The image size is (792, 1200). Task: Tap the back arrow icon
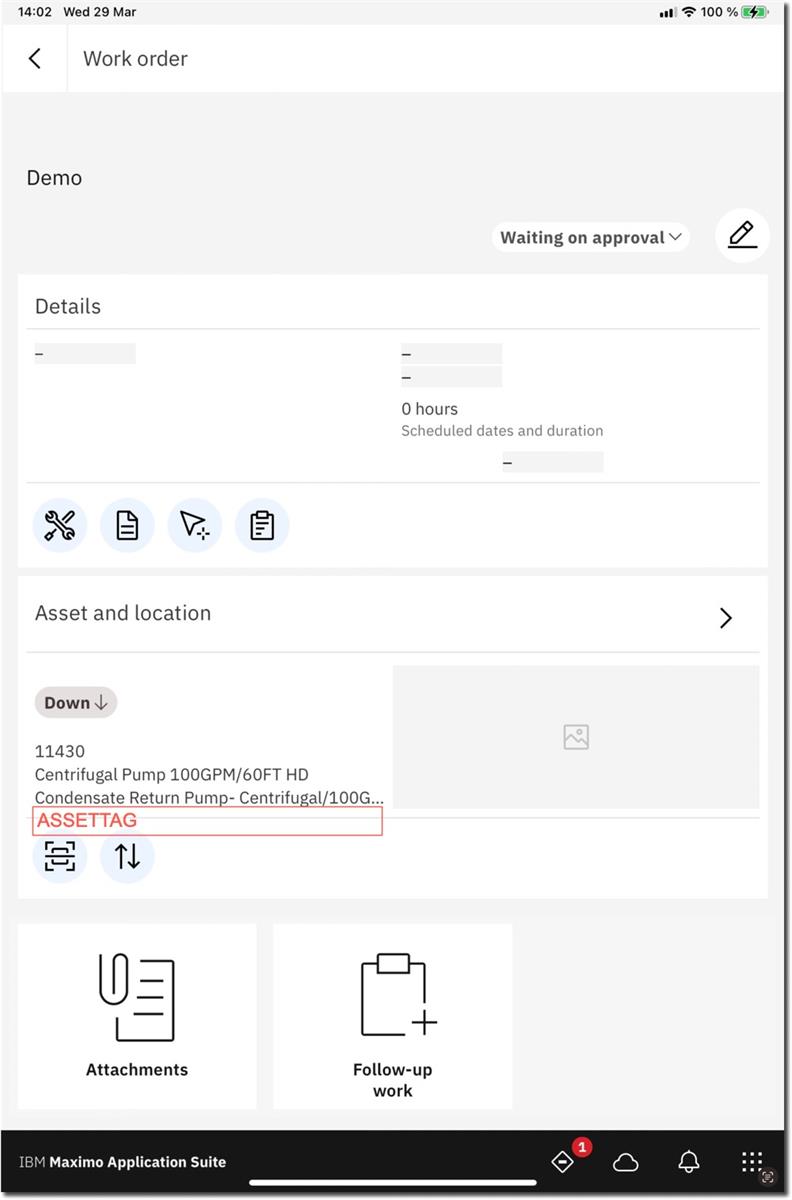35,59
